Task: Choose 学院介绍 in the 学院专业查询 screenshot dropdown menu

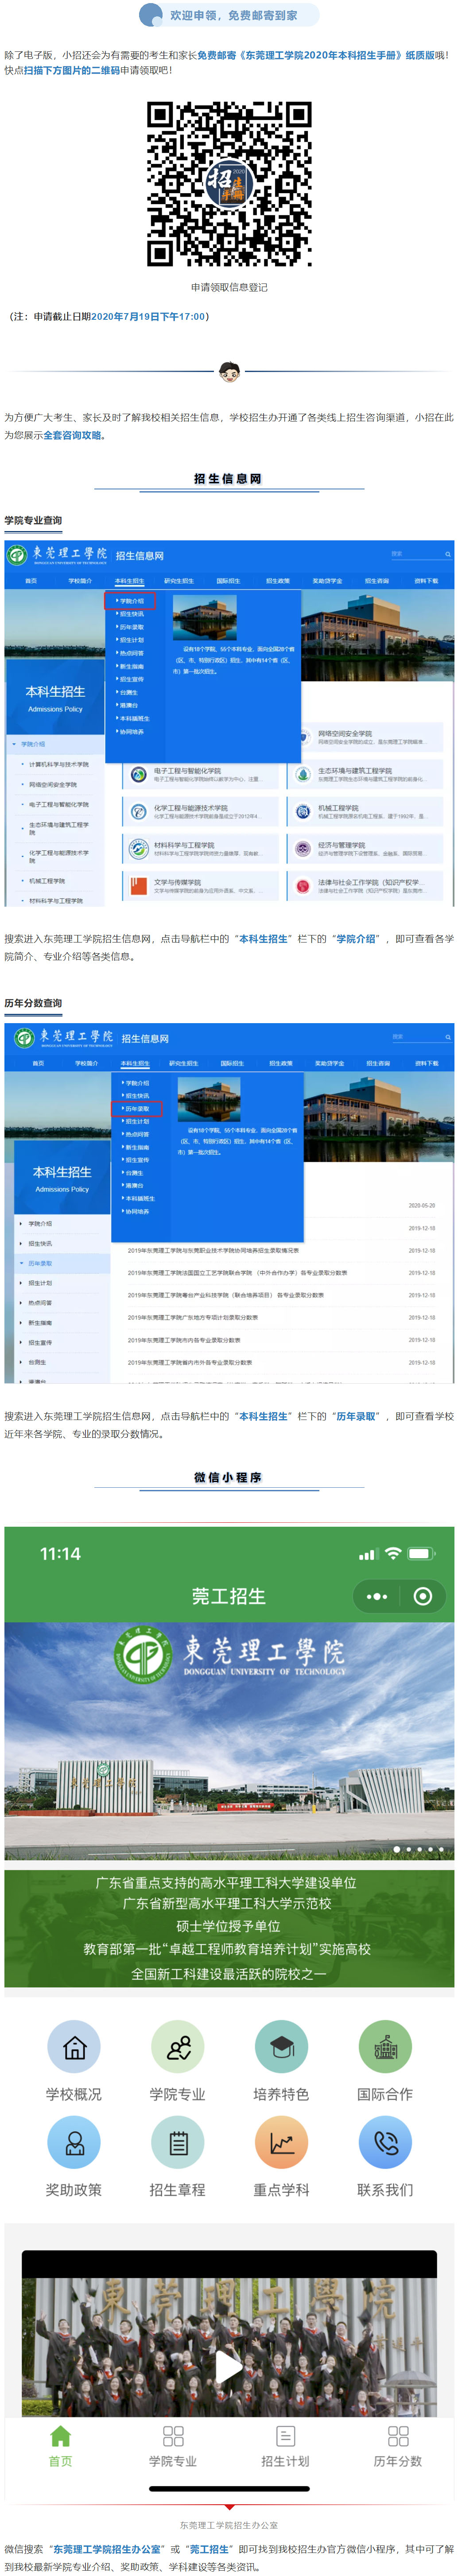Action: pos(130,601)
